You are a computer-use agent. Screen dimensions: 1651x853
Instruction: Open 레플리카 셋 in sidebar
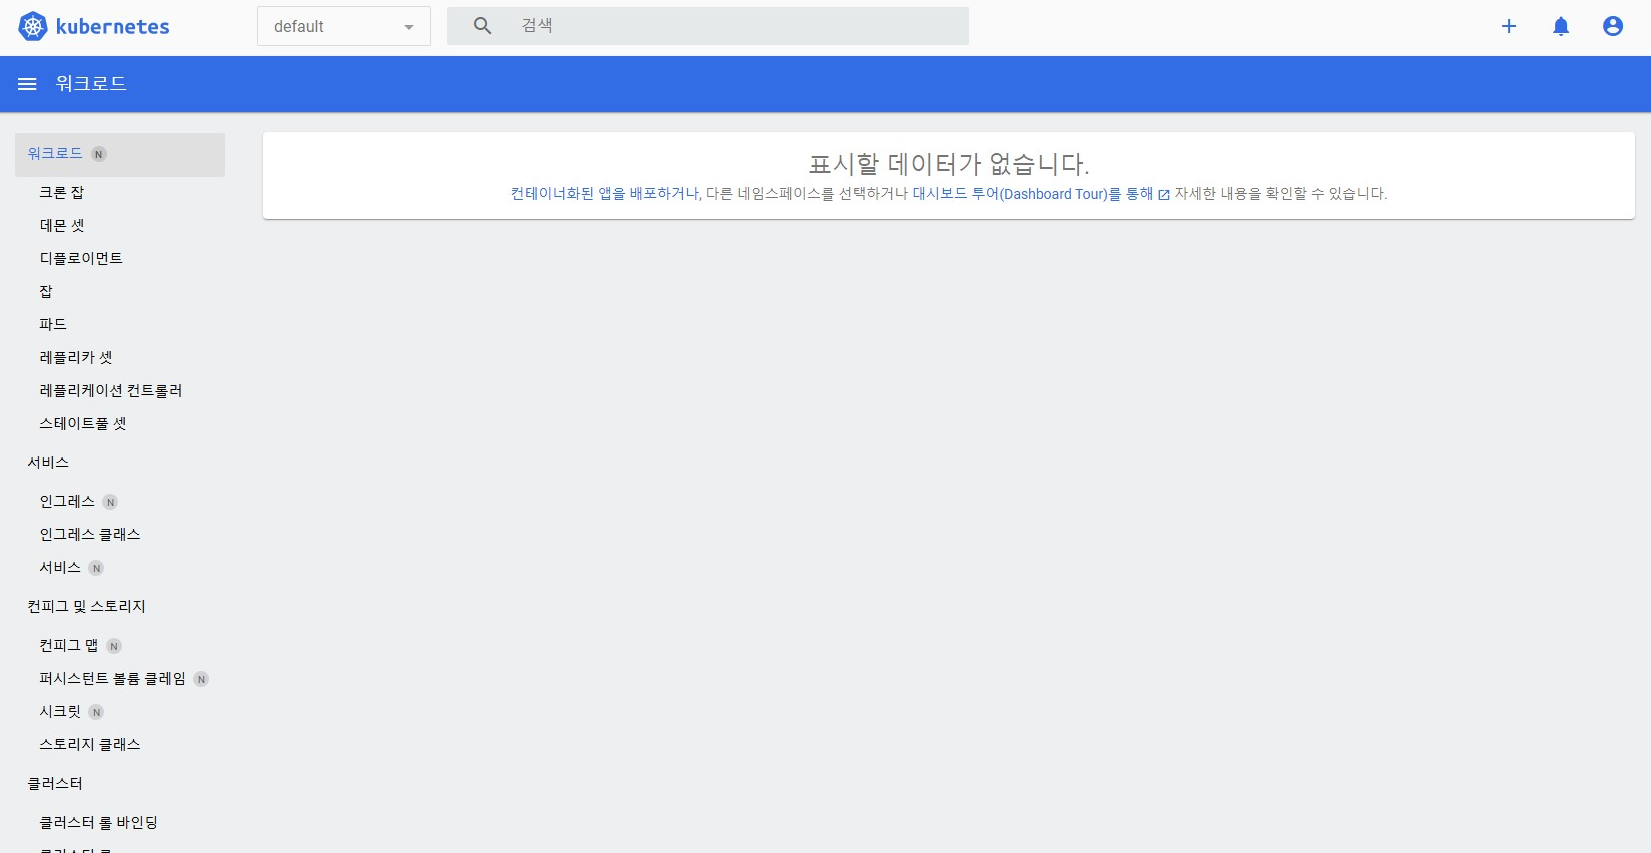coord(76,357)
